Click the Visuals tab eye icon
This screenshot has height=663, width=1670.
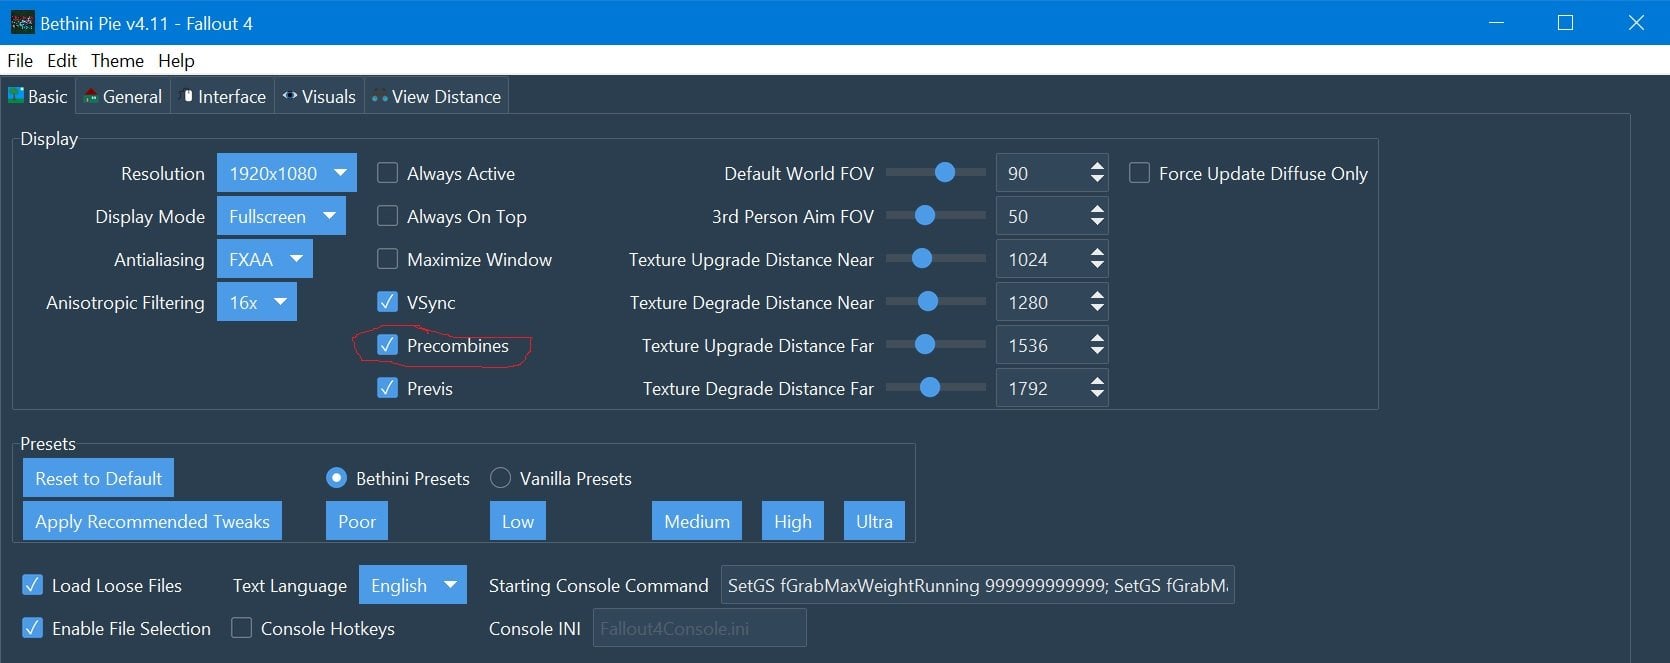click(290, 96)
